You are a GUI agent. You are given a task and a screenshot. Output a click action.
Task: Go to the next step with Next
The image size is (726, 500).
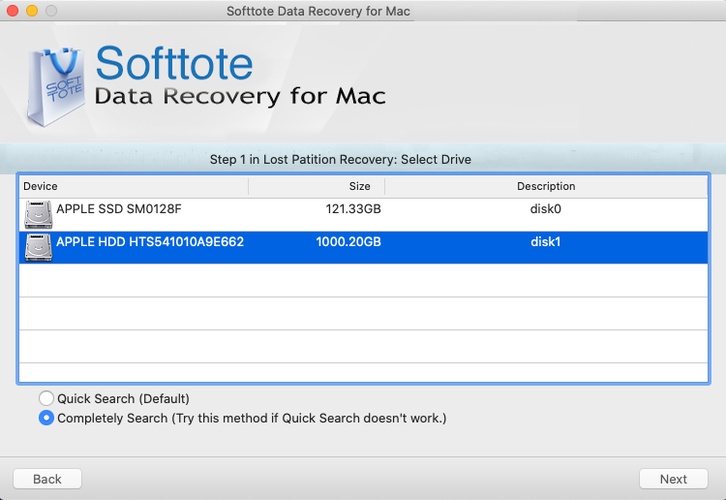click(x=673, y=479)
